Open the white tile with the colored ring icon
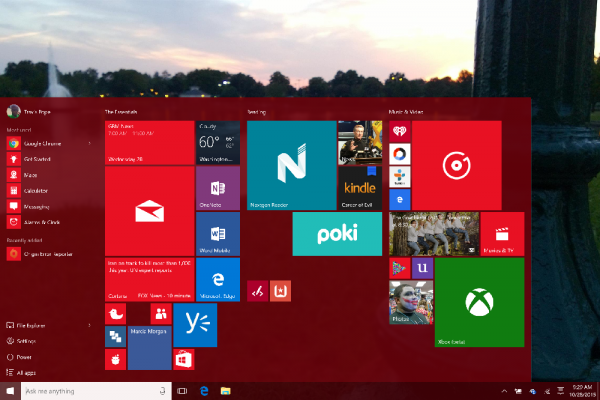This screenshot has height=400, width=600. point(400,154)
